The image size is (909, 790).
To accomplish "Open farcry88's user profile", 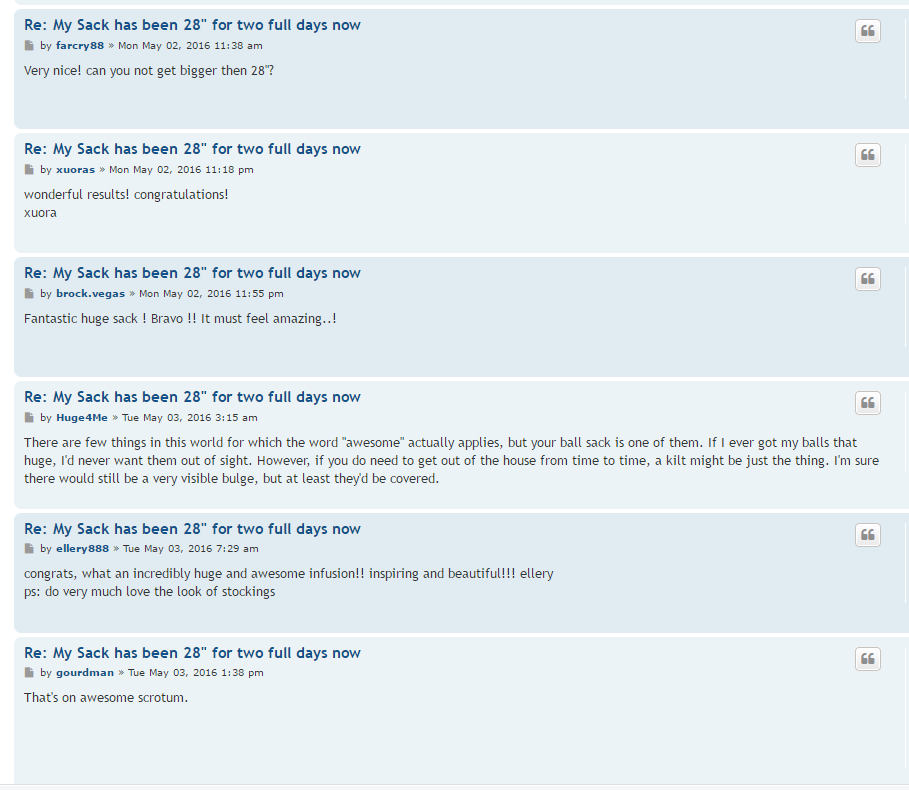I will pyautogui.click(x=80, y=46).
